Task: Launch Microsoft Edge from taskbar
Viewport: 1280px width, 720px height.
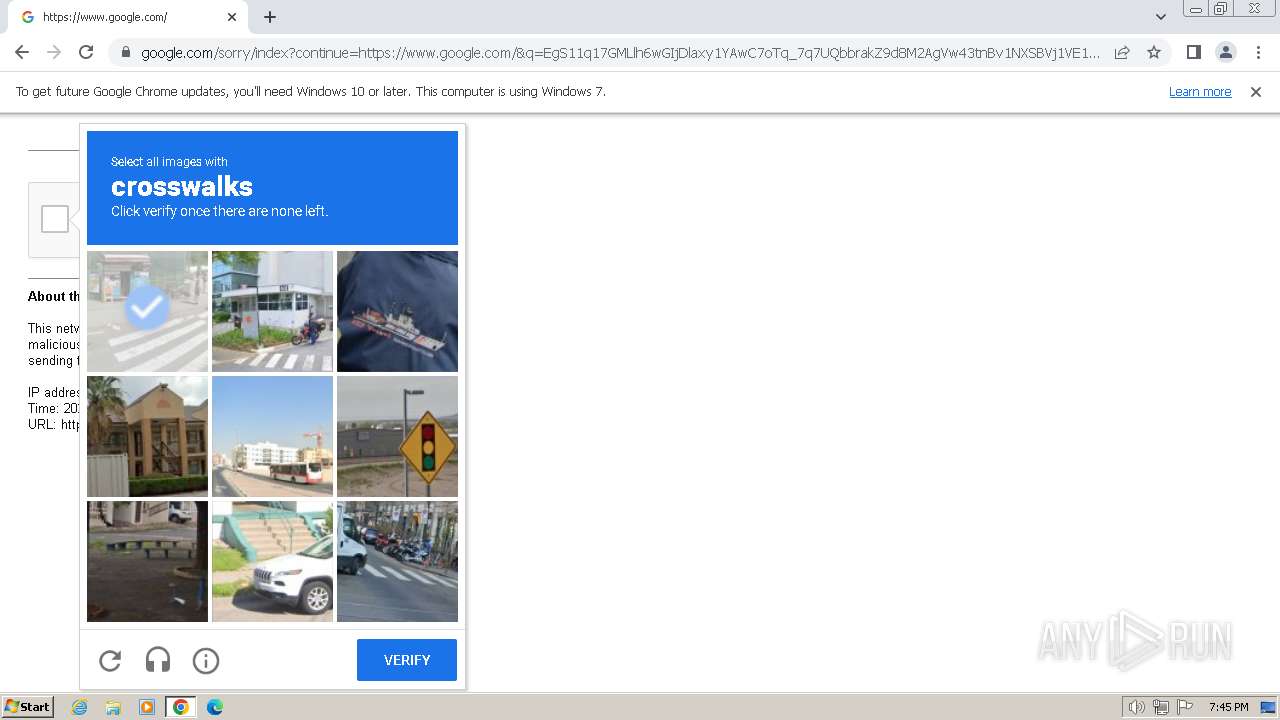Action: [215, 707]
